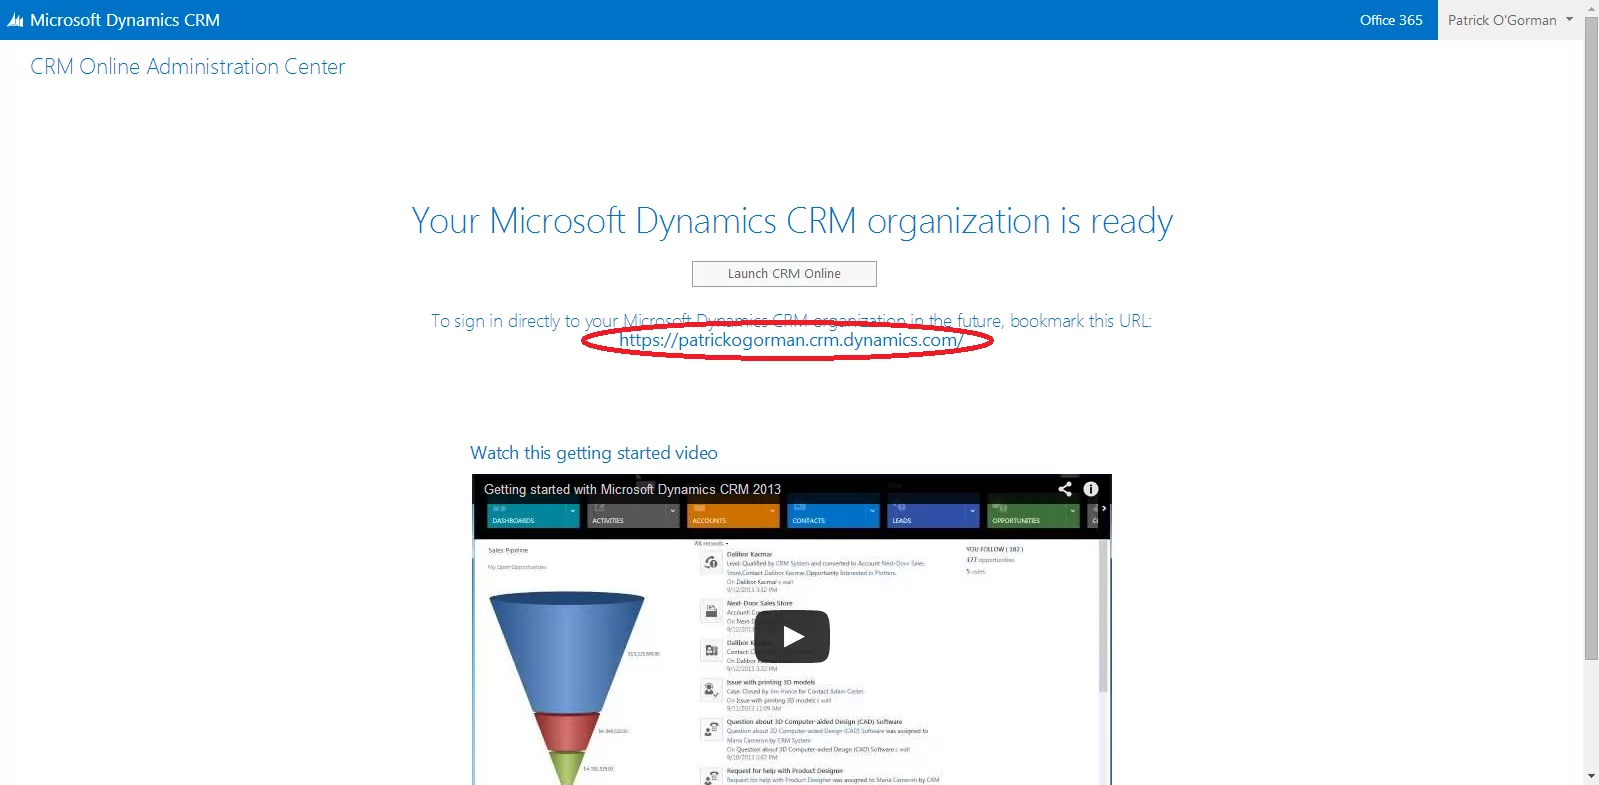This screenshot has width=1599, height=785.
Task: Click the page scrollbar down arrow
Action: 1591,777
